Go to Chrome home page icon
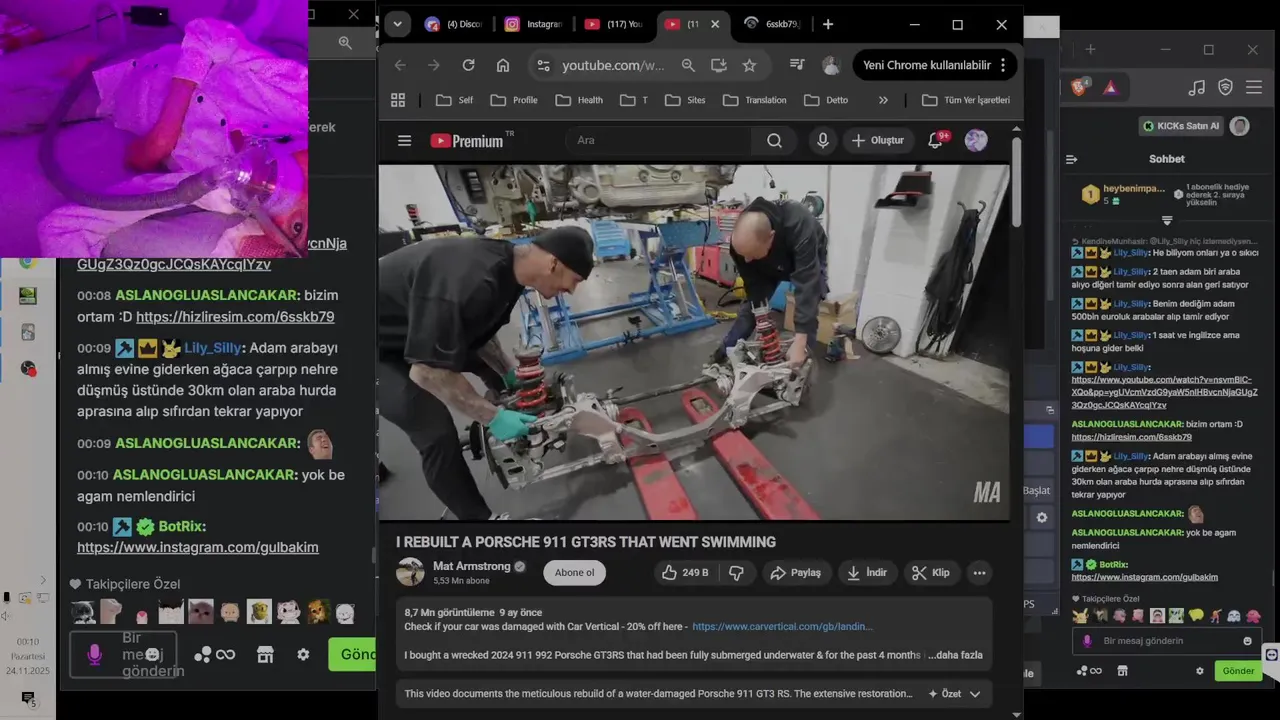Viewport: 1280px width, 720px height. tap(503, 65)
